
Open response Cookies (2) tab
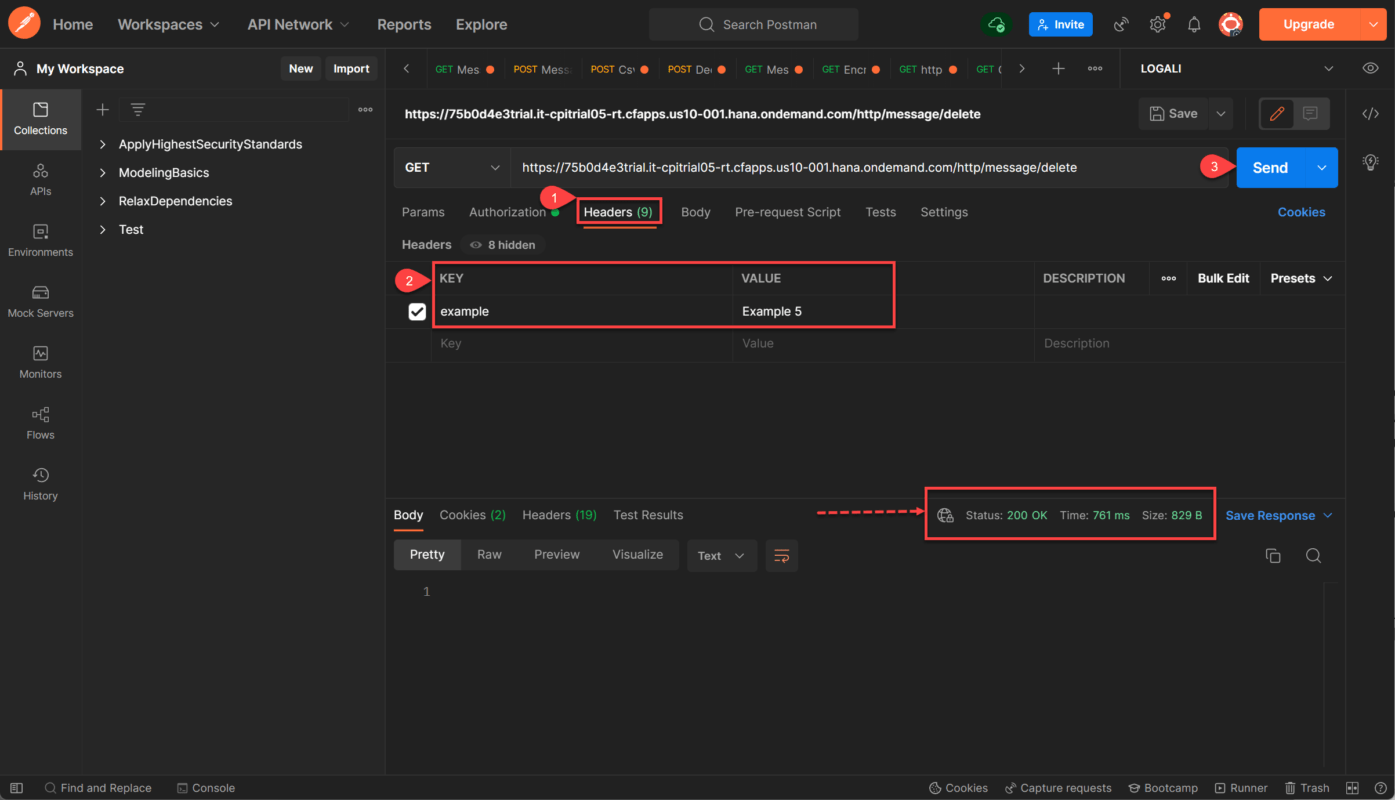pyautogui.click(x=473, y=515)
